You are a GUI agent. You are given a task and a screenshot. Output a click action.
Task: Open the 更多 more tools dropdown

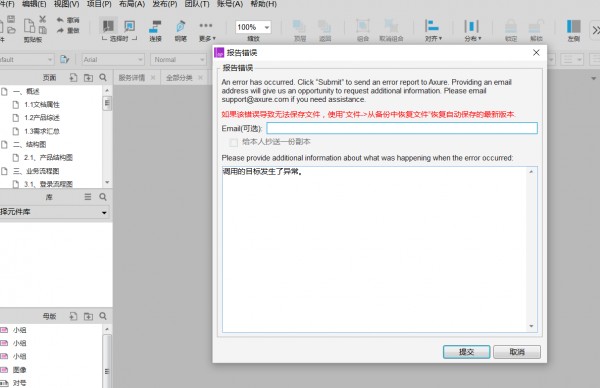(207, 31)
